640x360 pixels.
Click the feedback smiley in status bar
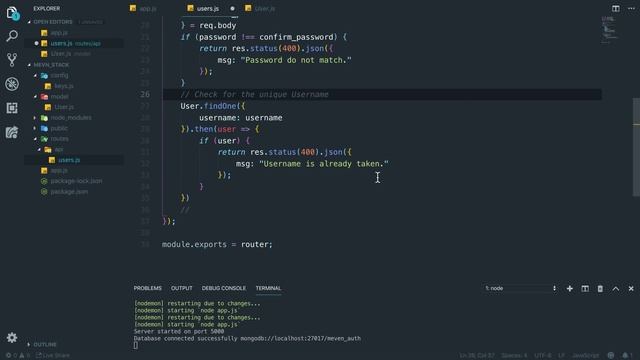611,356
